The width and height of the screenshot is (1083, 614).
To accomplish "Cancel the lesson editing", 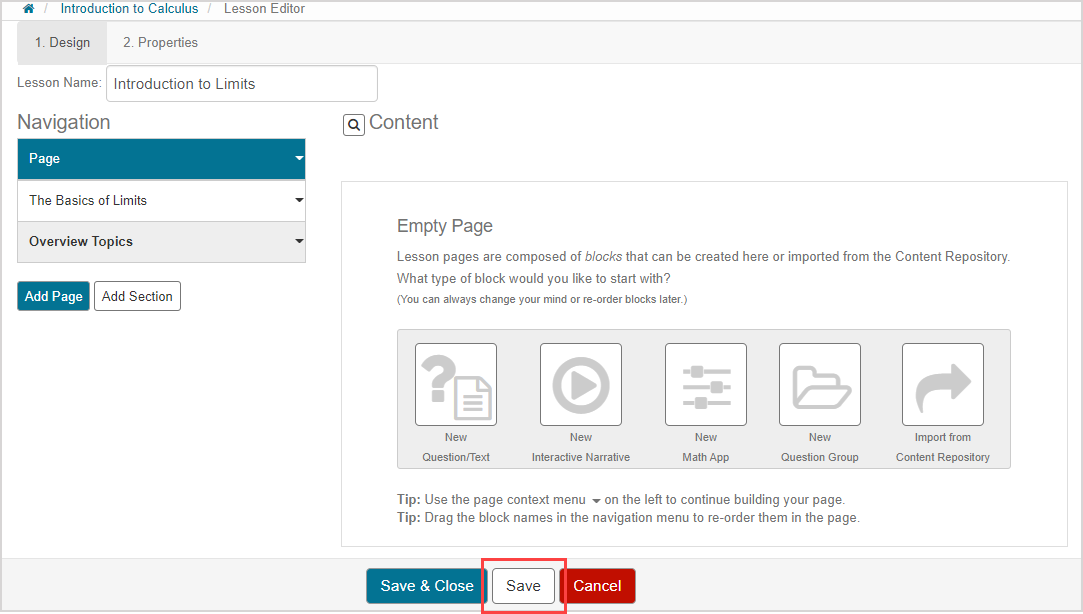I will [597, 586].
